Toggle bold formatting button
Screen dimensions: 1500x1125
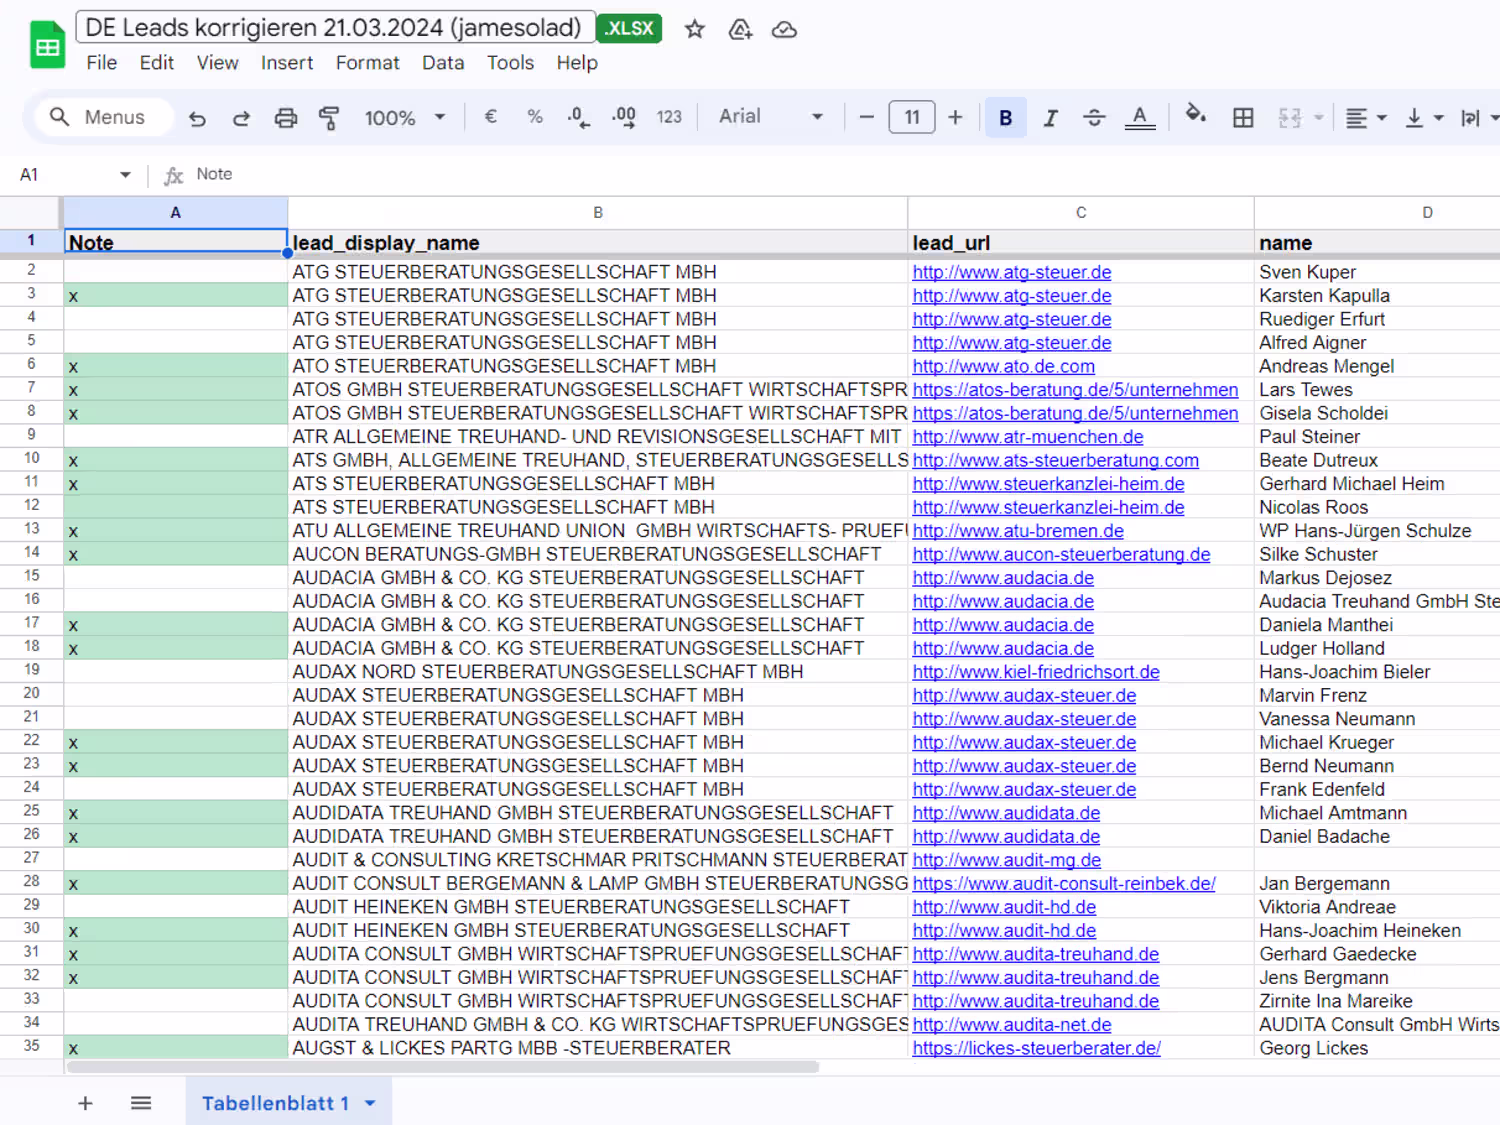coord(1005,118)
